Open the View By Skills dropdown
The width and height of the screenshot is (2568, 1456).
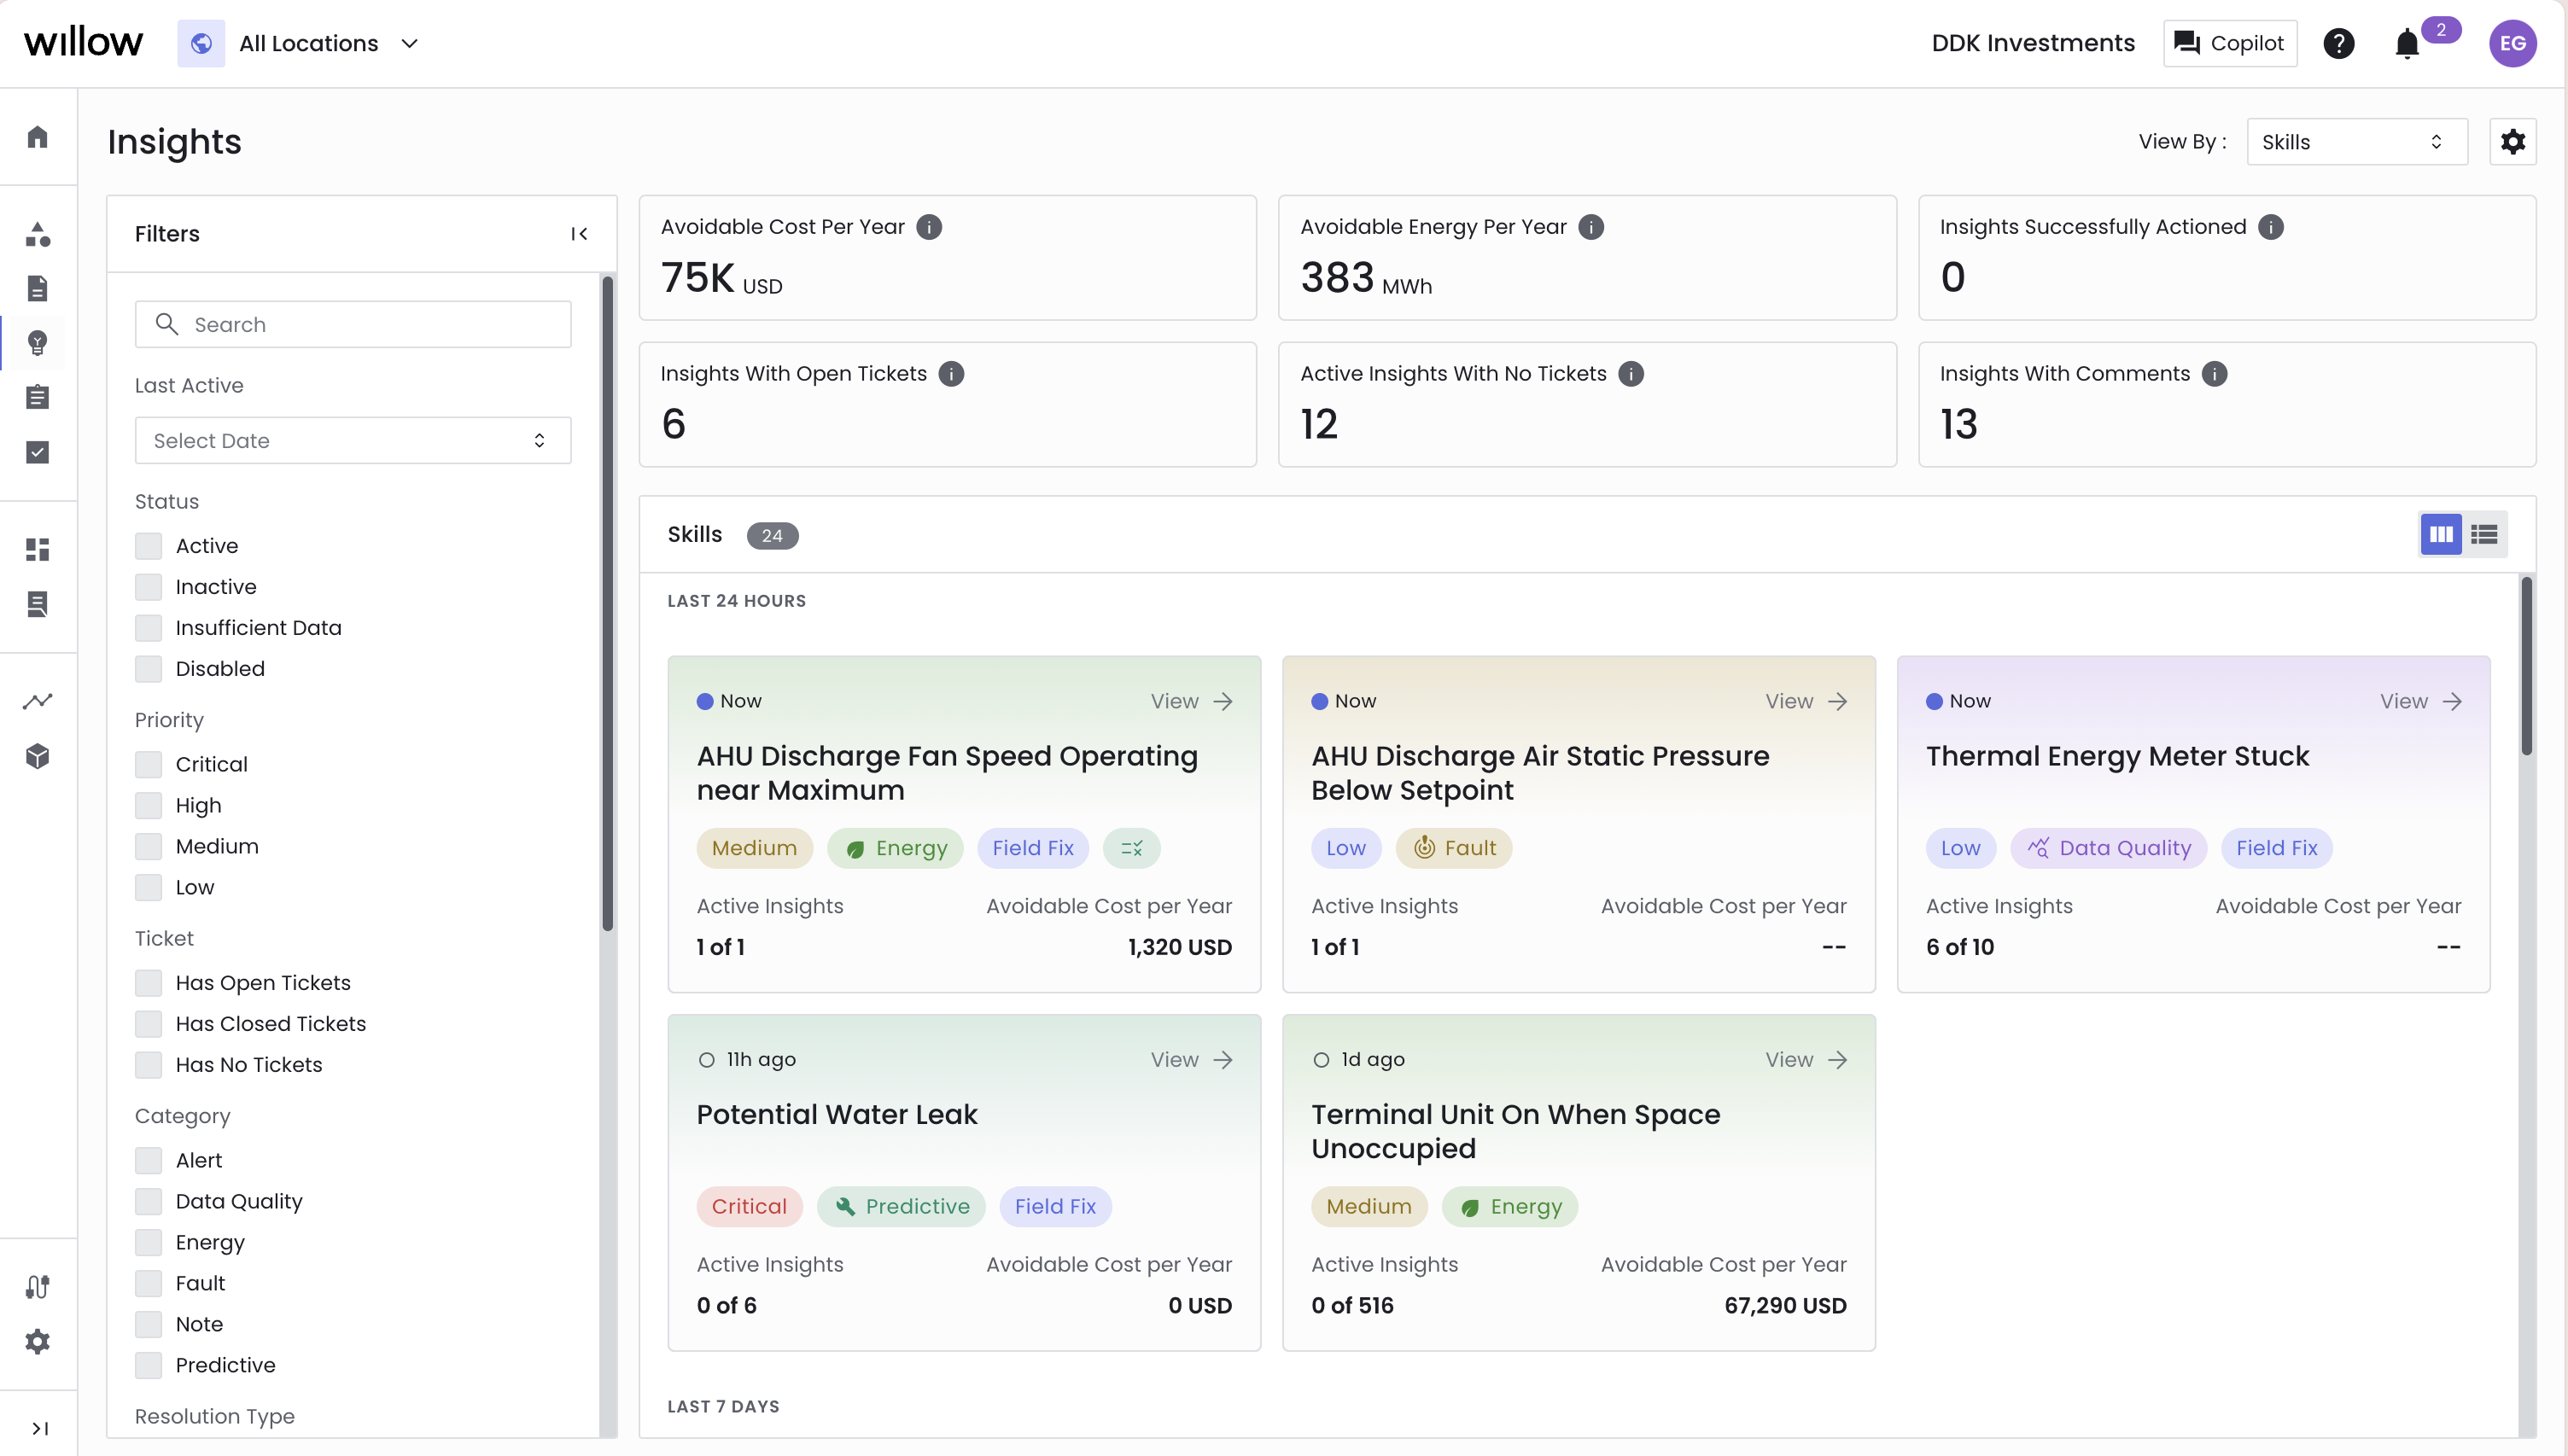(2357, 142)
